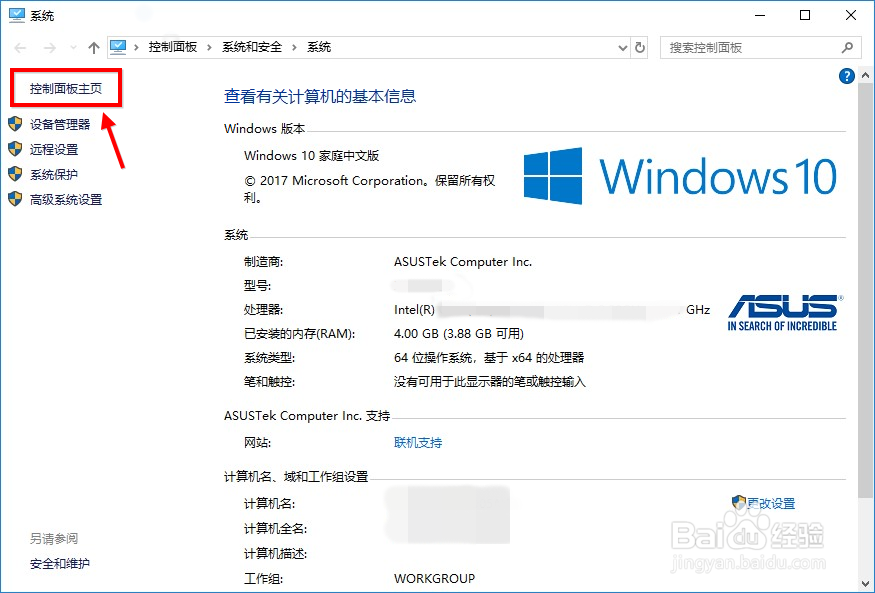Click text 没有可用于此显示器的笔或触控输入
Viewport: 875px width, 593px height.
tap(489, 382)
